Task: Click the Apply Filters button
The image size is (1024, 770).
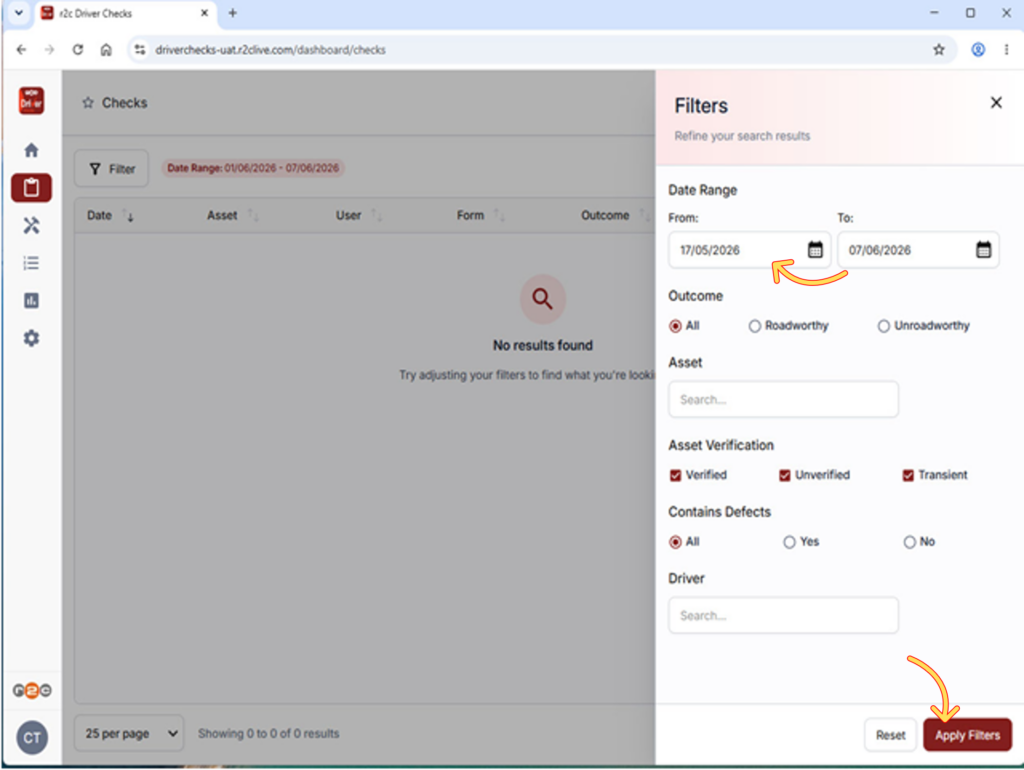Action: [x=967, y=735]
